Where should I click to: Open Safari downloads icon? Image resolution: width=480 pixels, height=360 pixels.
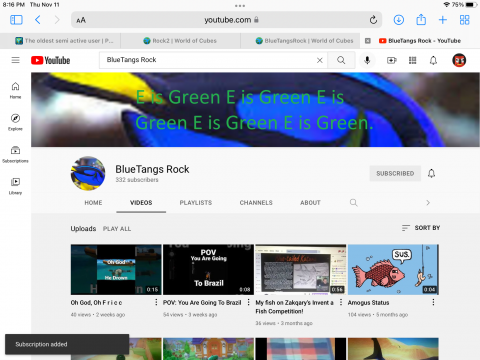(399, 20)
